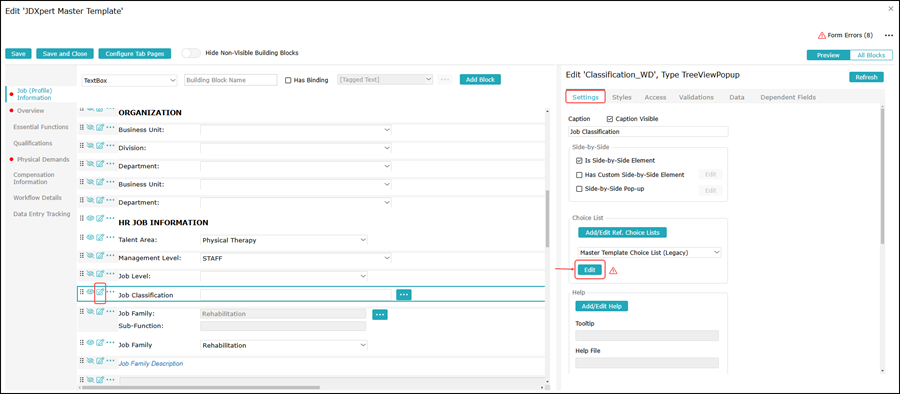Click the Edit button under Choice List
900x394 pixels.
tap(590, 270)
